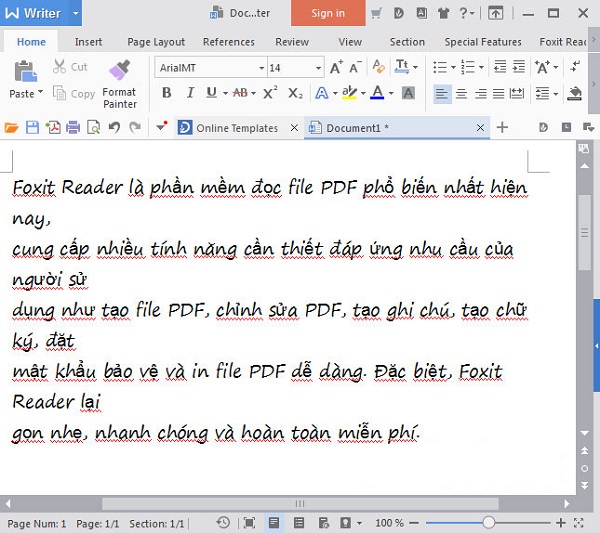
Task: Center align the text
Action: [x=461, y=93]
